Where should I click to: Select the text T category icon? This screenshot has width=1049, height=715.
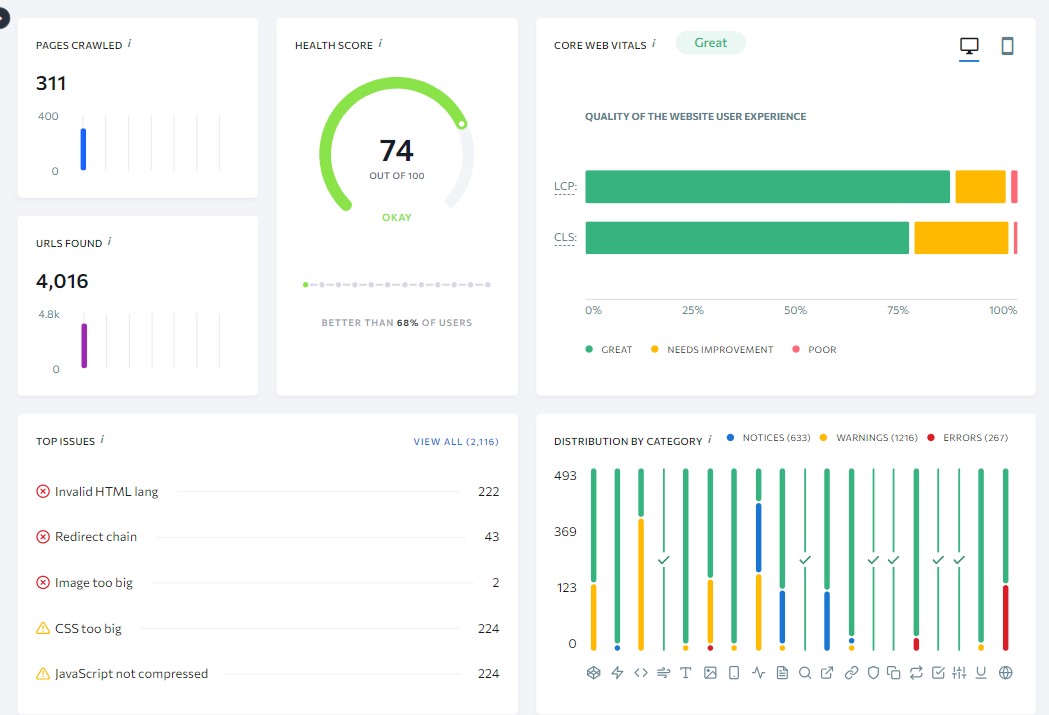click(x=686, y=673)
